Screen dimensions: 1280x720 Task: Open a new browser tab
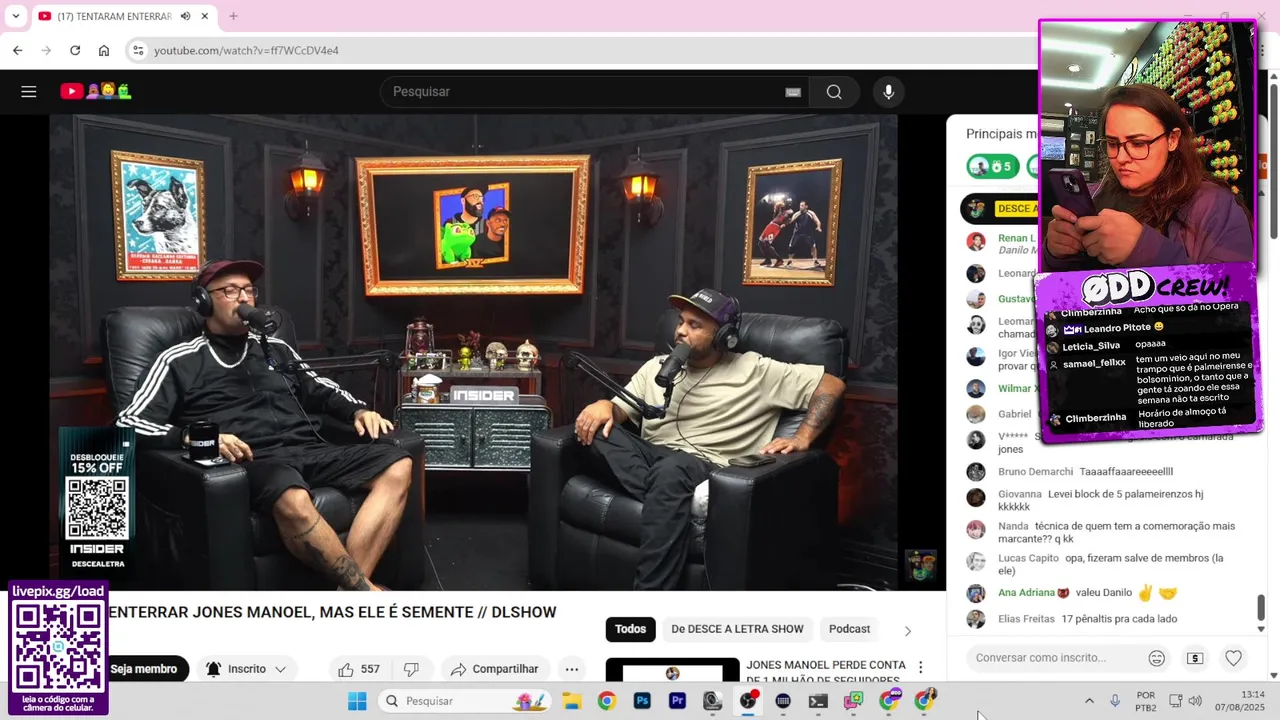pyautogui.click(x=233, y=17)
